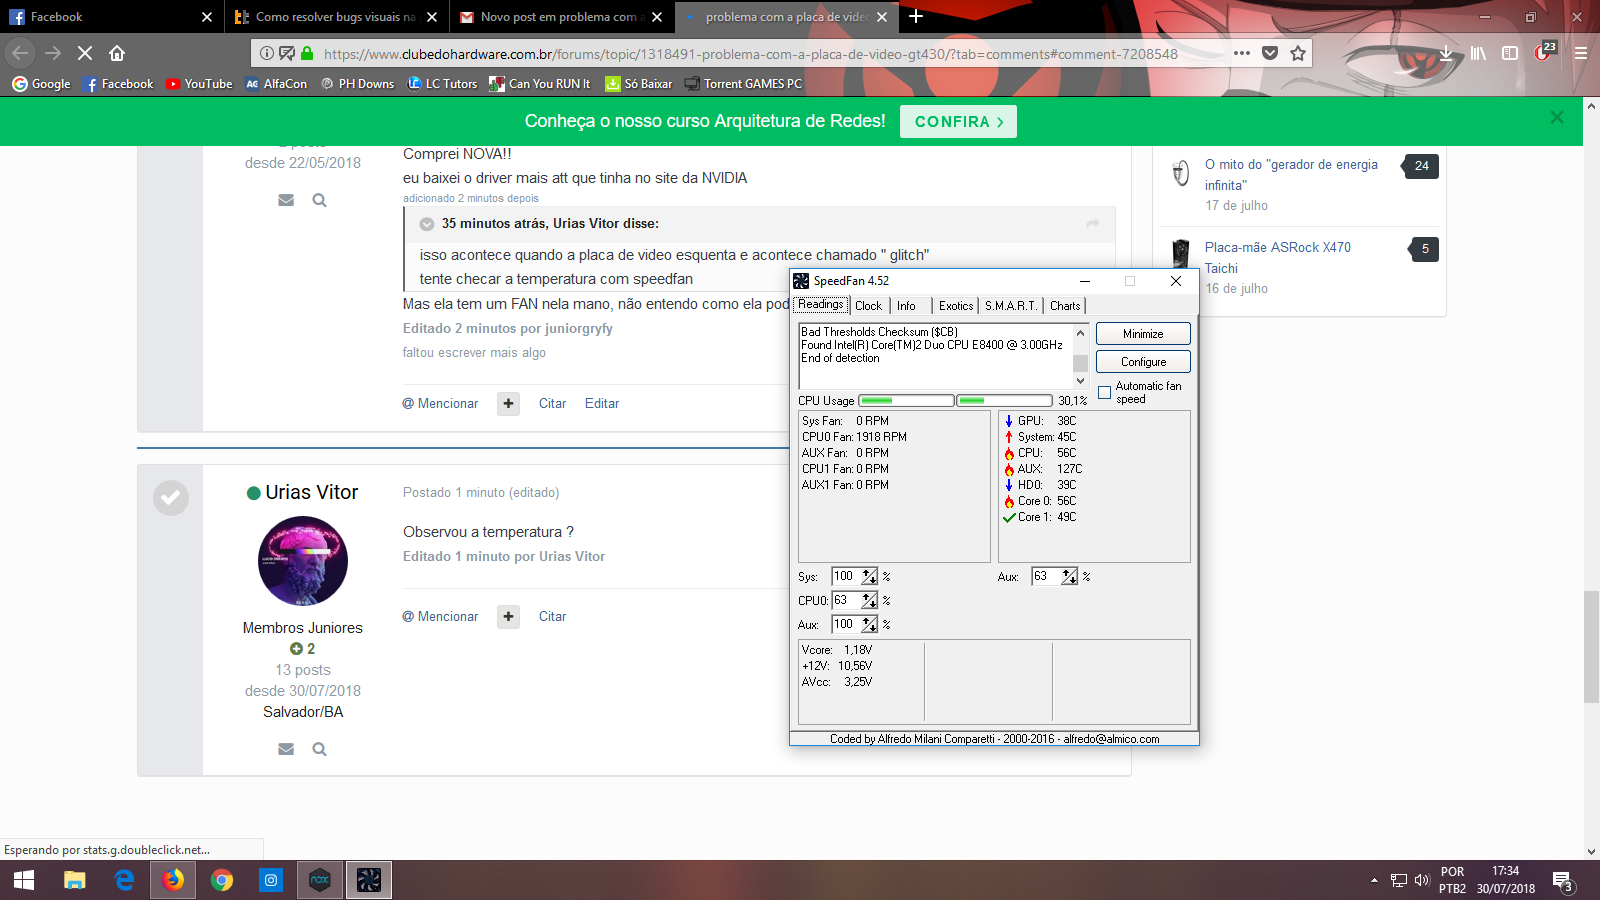1600x900 pixels.
Task: Open the Firefox hamburger menu
Action: pyautogui.click(x=1581, y=53)
